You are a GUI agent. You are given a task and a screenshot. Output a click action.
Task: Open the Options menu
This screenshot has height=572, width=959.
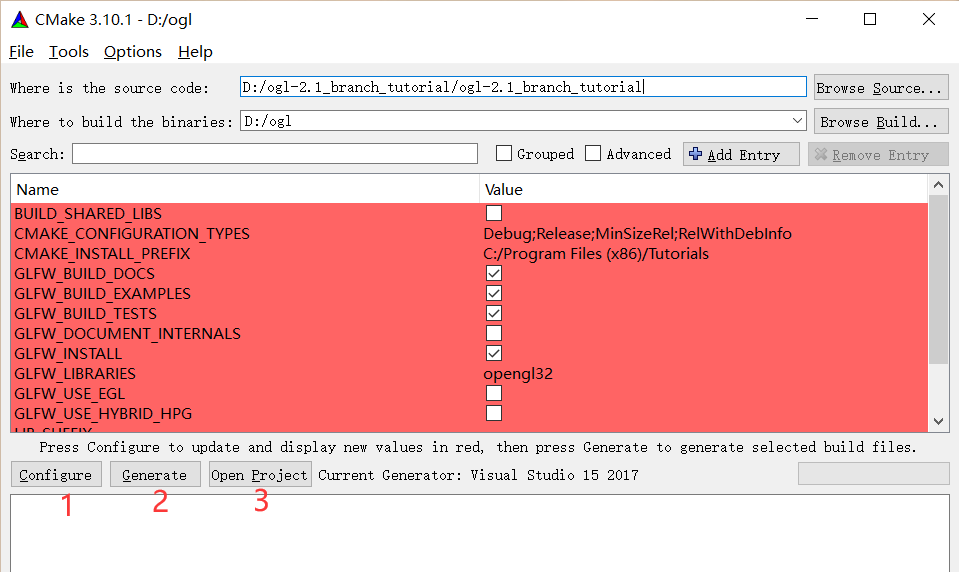click(133, 52)
